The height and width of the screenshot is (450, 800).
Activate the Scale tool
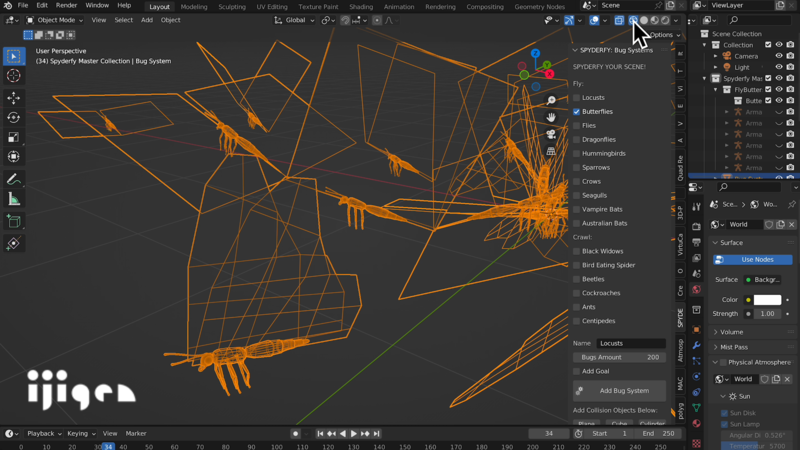14,137
